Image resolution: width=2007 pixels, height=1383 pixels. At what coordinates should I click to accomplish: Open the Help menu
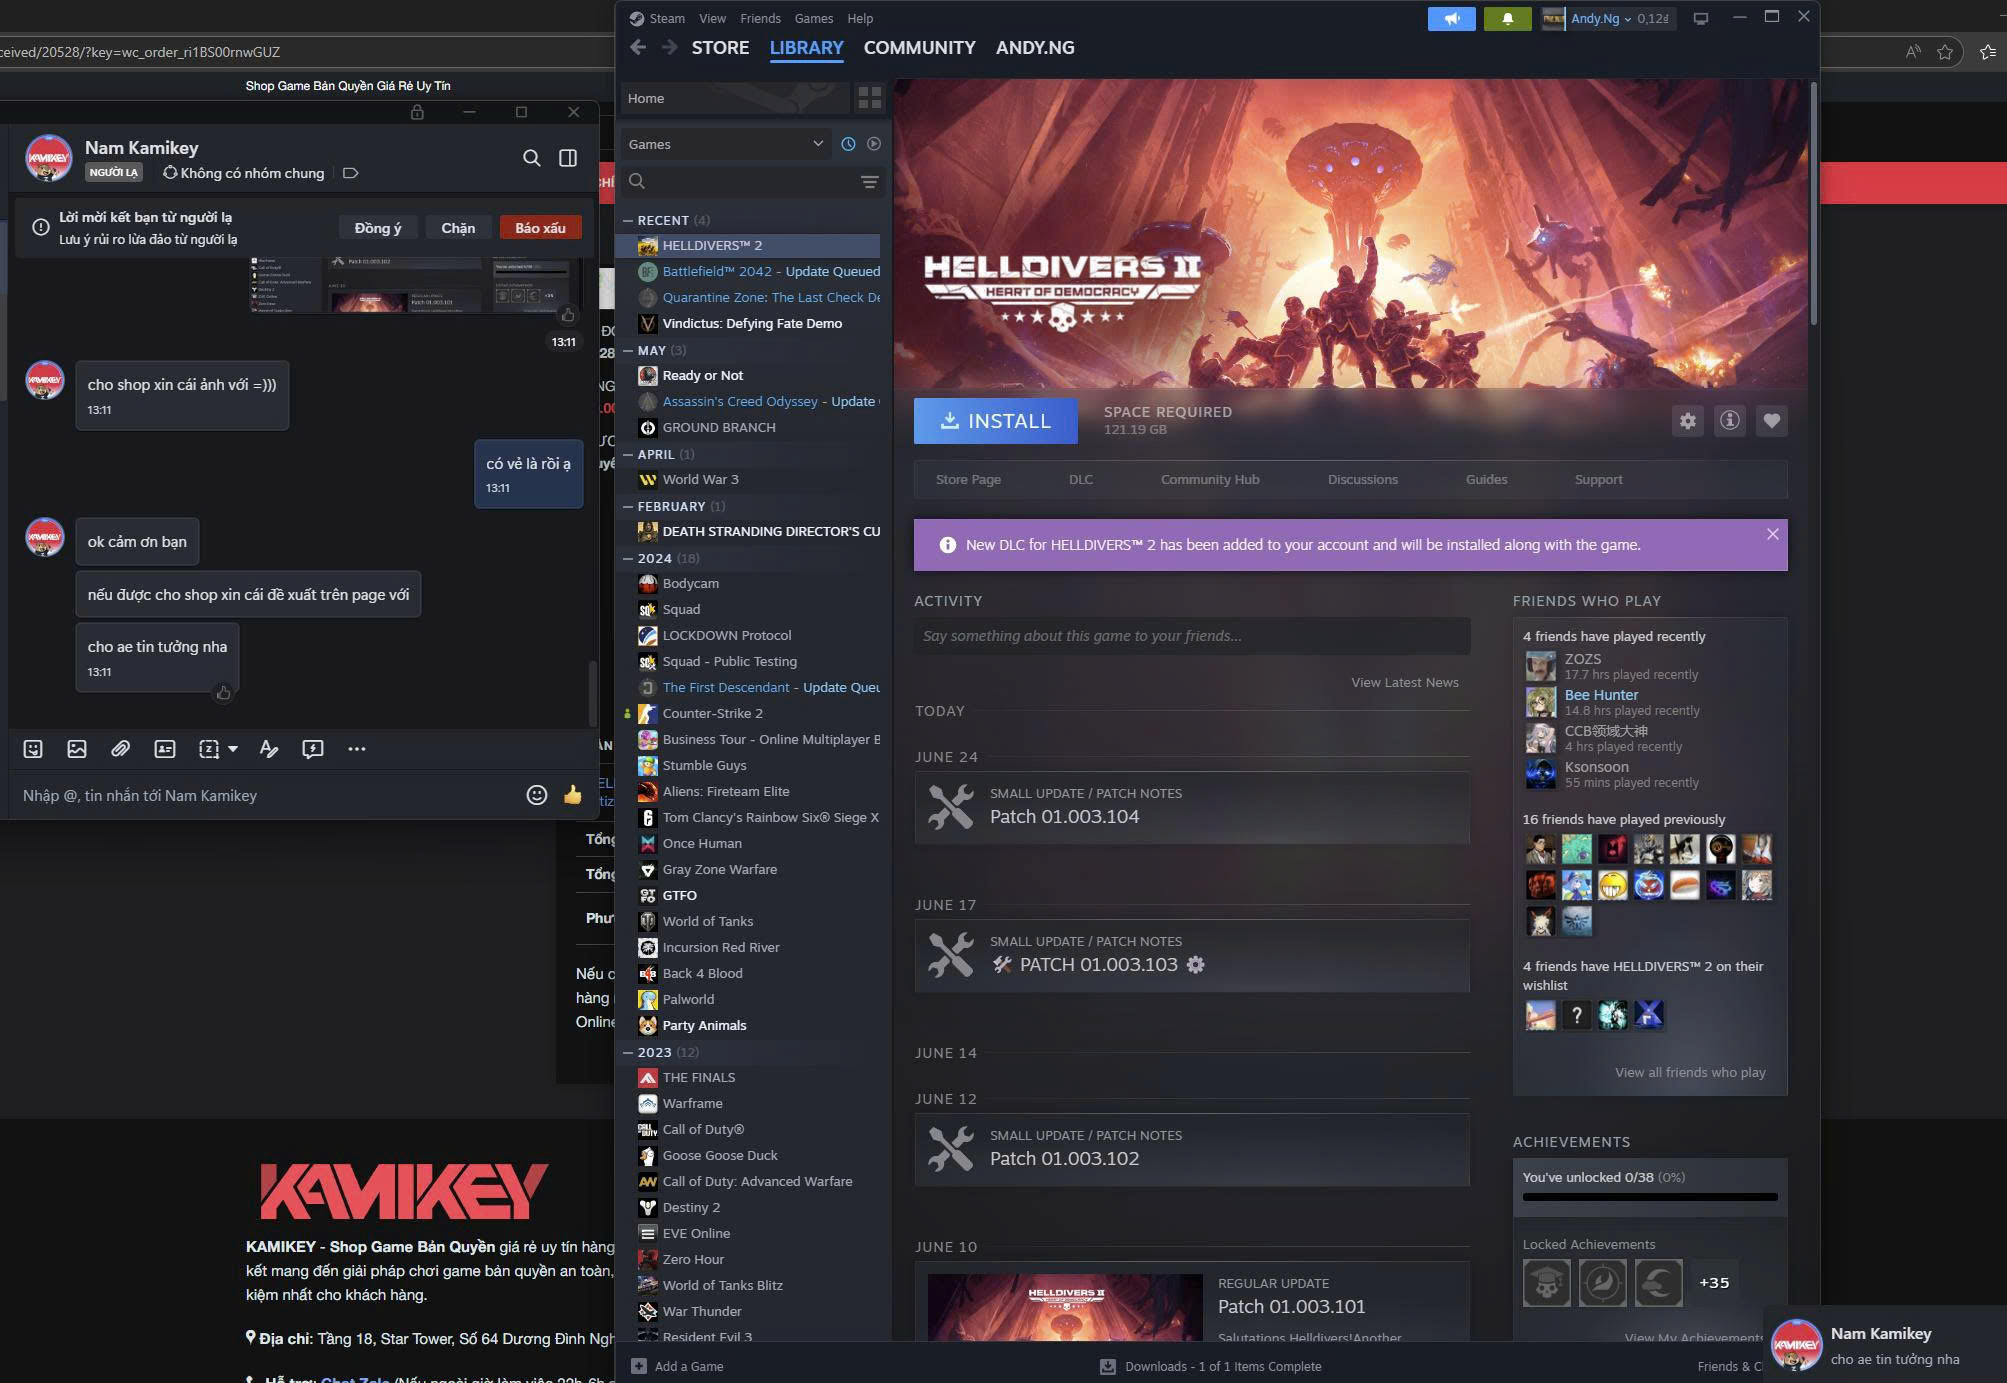860,18
